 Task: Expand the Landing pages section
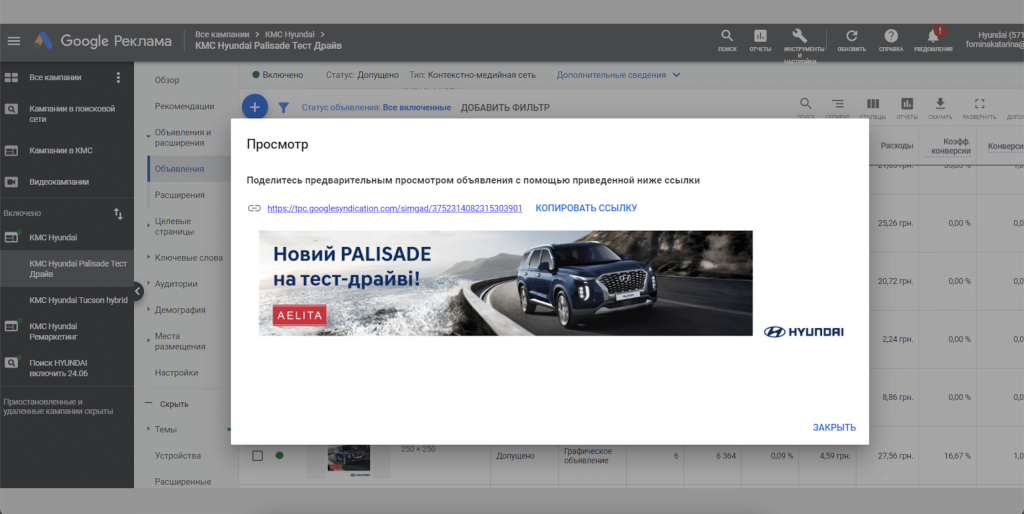(148, 225)
